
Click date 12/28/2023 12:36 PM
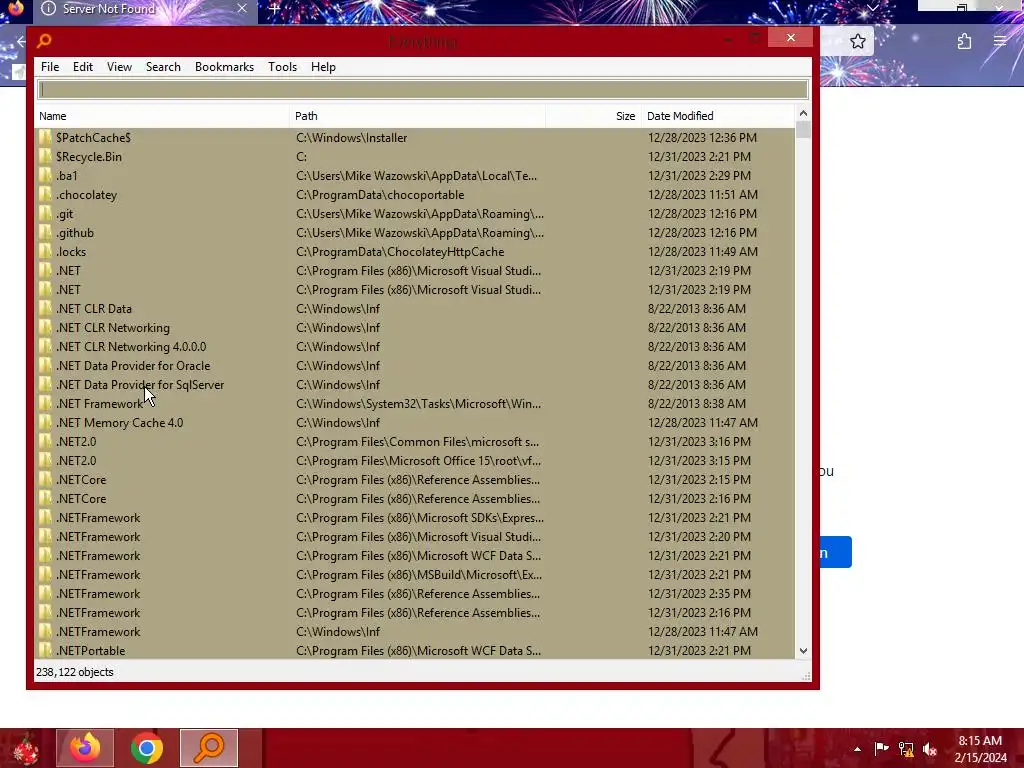[702, 138]
